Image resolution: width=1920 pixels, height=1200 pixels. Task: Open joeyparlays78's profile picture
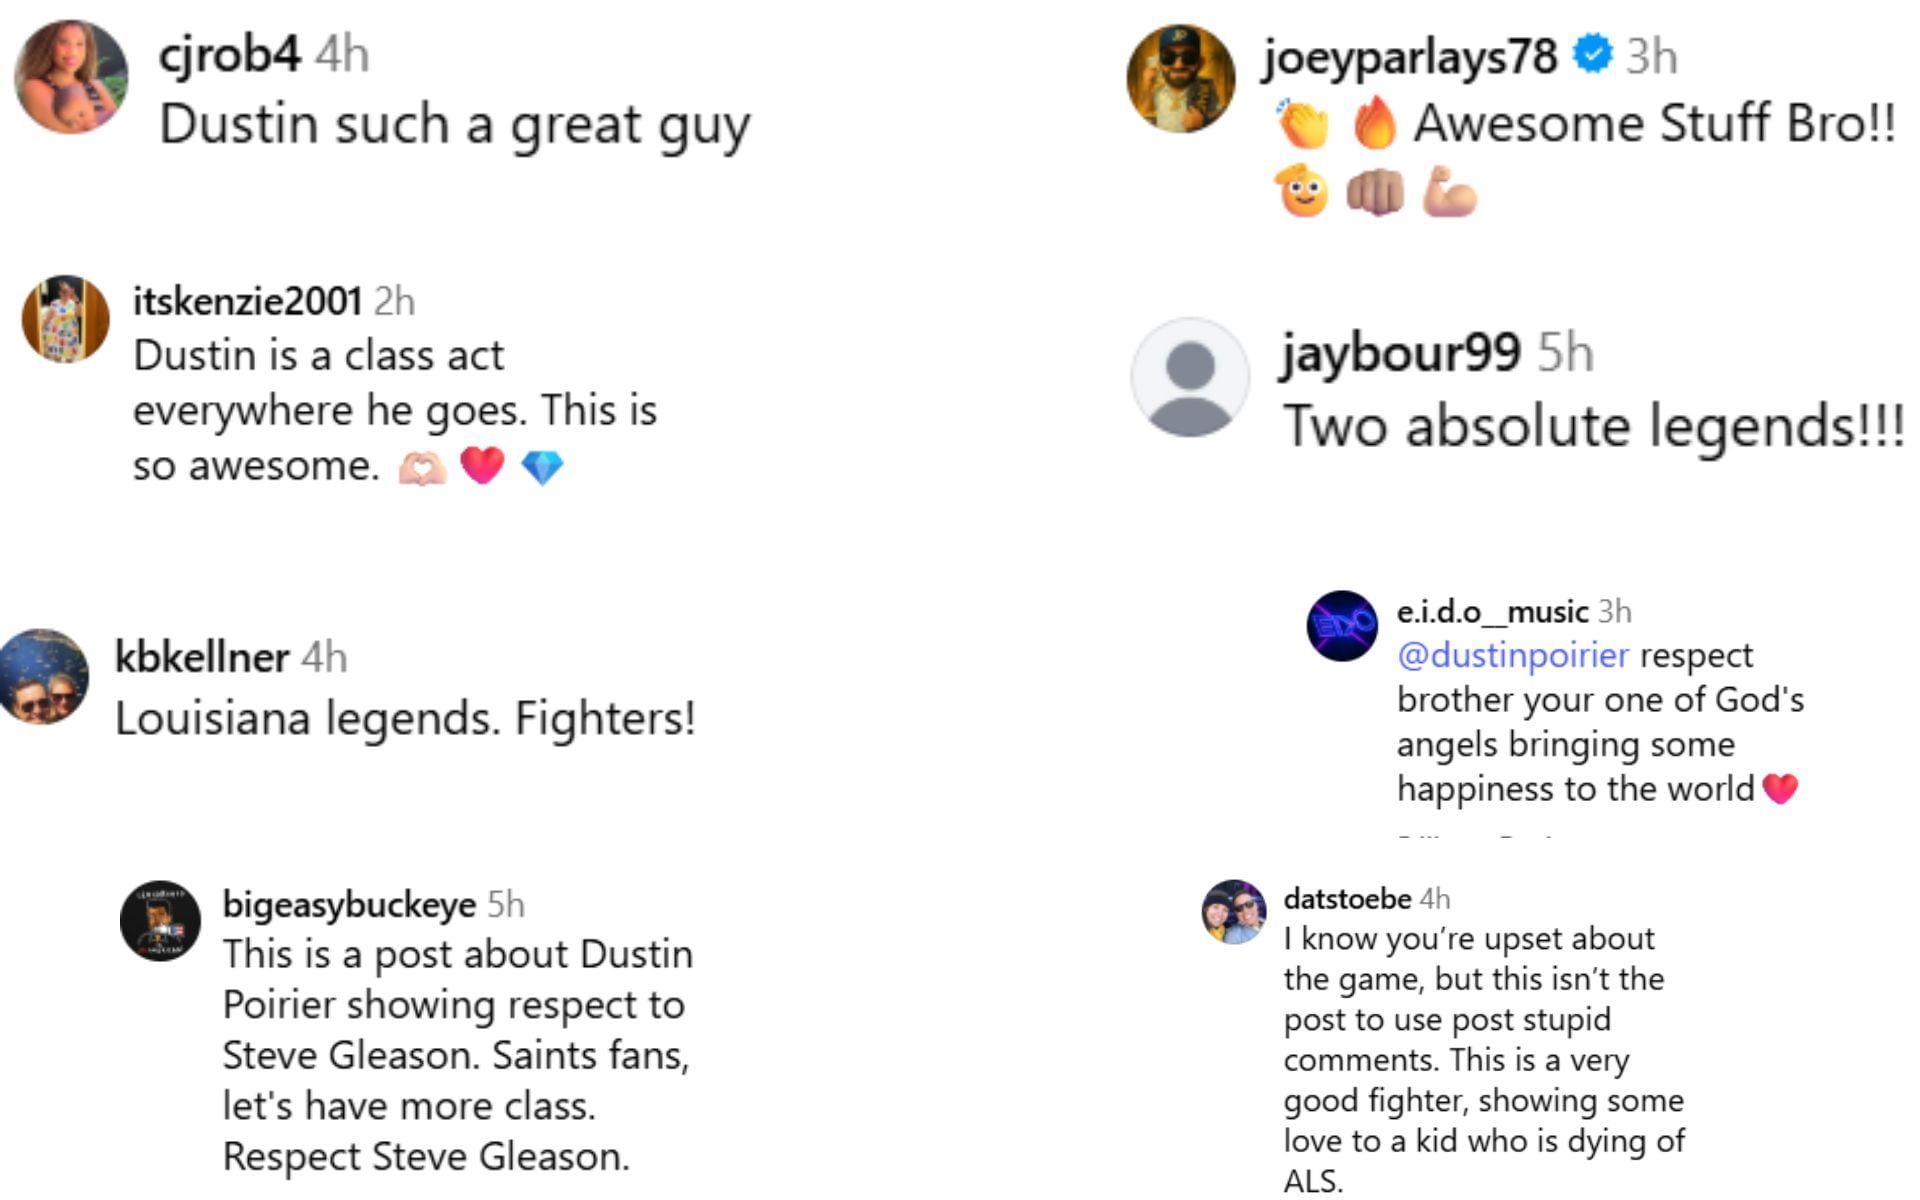(x=1181, y=78)
